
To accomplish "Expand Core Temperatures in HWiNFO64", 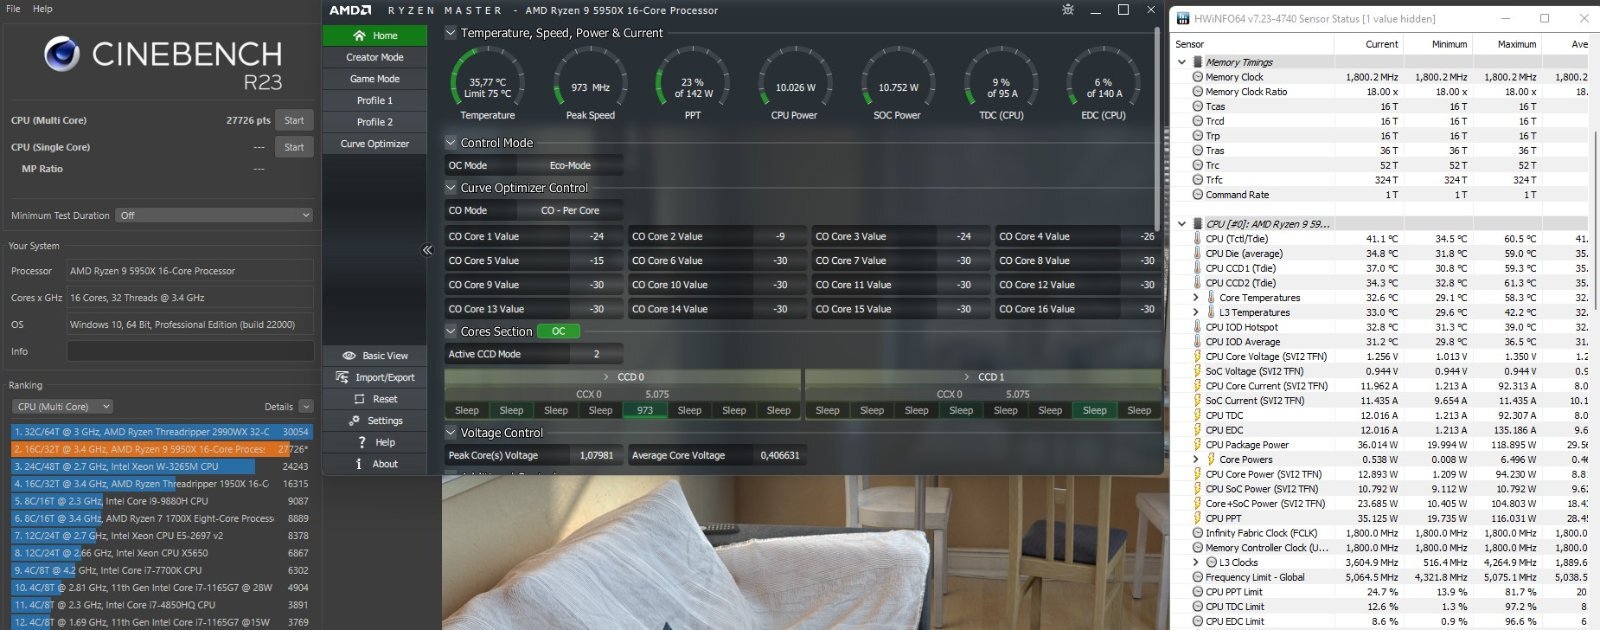I will [x=1196, y=298].
